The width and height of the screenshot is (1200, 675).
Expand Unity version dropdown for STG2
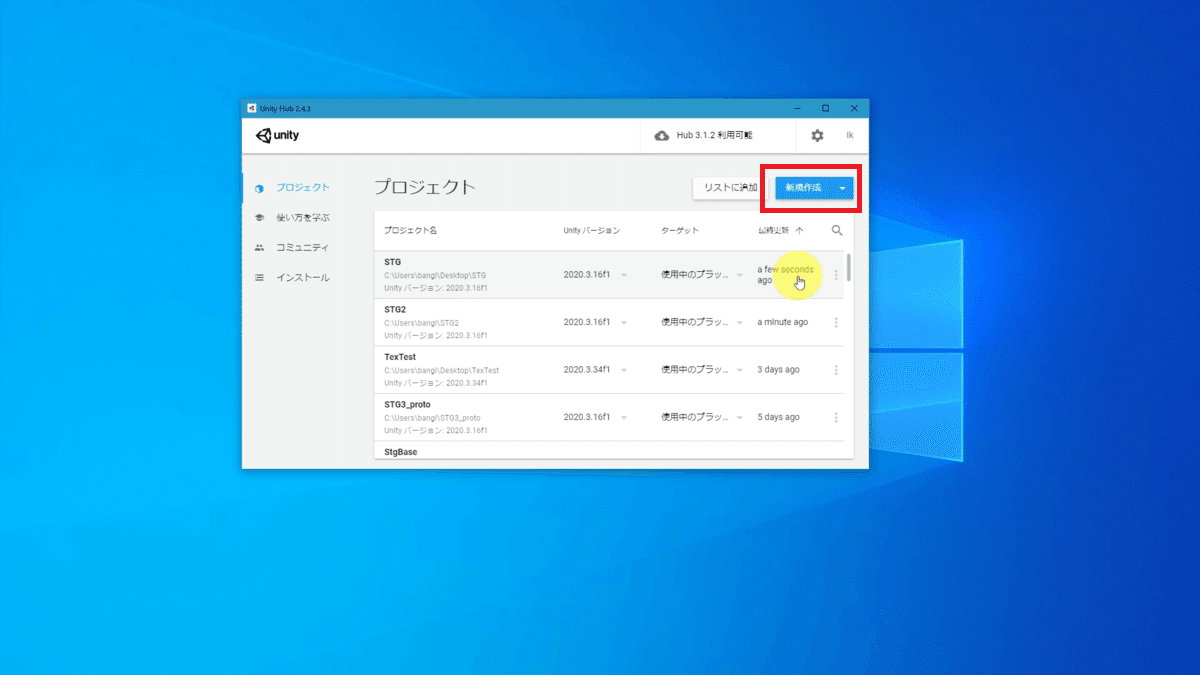[624, 323]
